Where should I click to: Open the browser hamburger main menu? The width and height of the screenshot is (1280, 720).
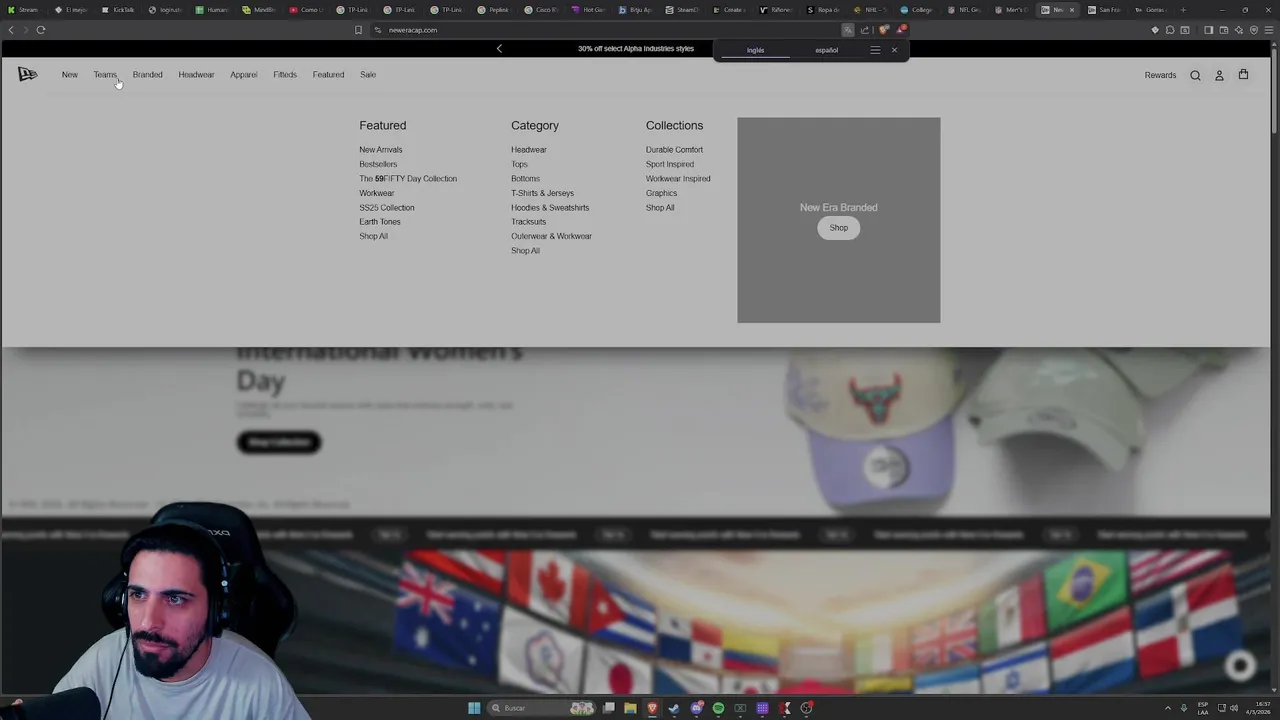tap(1268, 30)
